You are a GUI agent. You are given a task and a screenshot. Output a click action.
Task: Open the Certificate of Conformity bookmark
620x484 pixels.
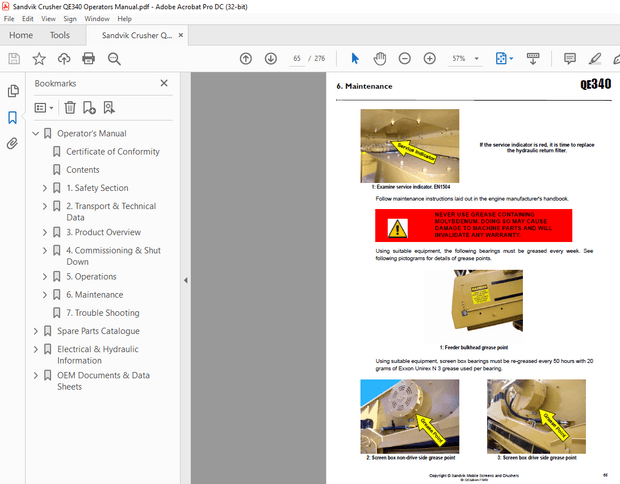[113, 152]
